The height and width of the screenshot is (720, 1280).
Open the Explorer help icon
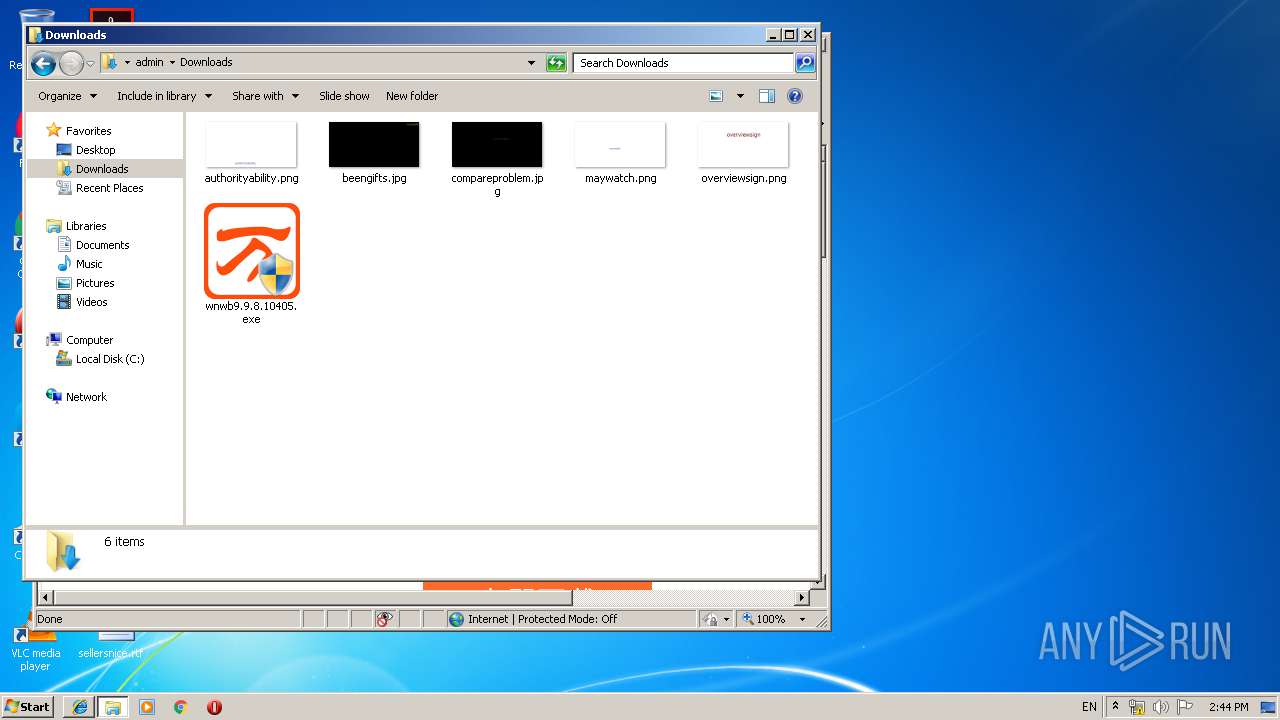[x=795, y=96]
